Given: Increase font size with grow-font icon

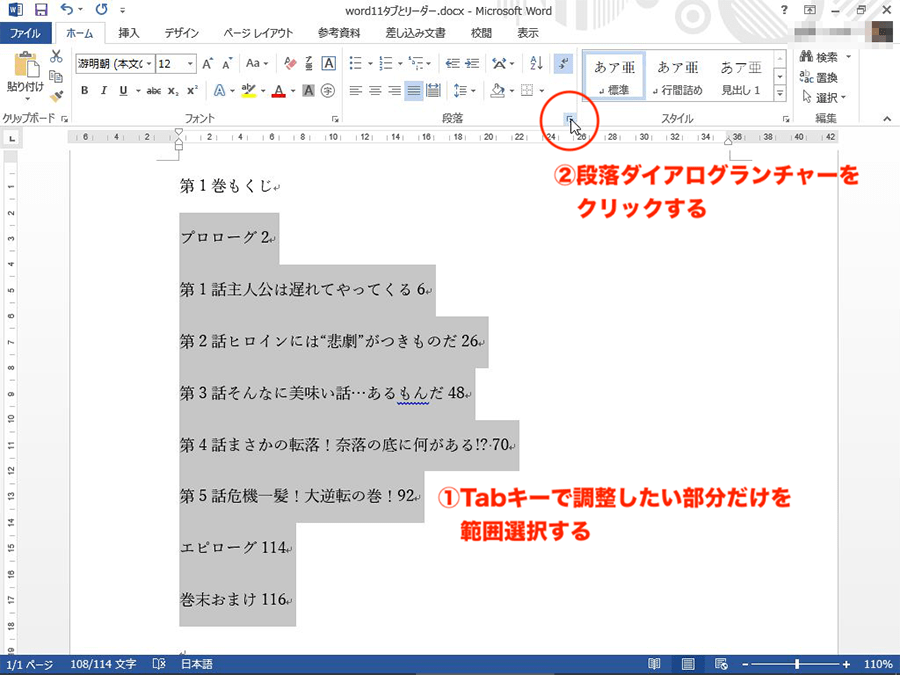Looking at the screenshot, I should click(208, 64).
